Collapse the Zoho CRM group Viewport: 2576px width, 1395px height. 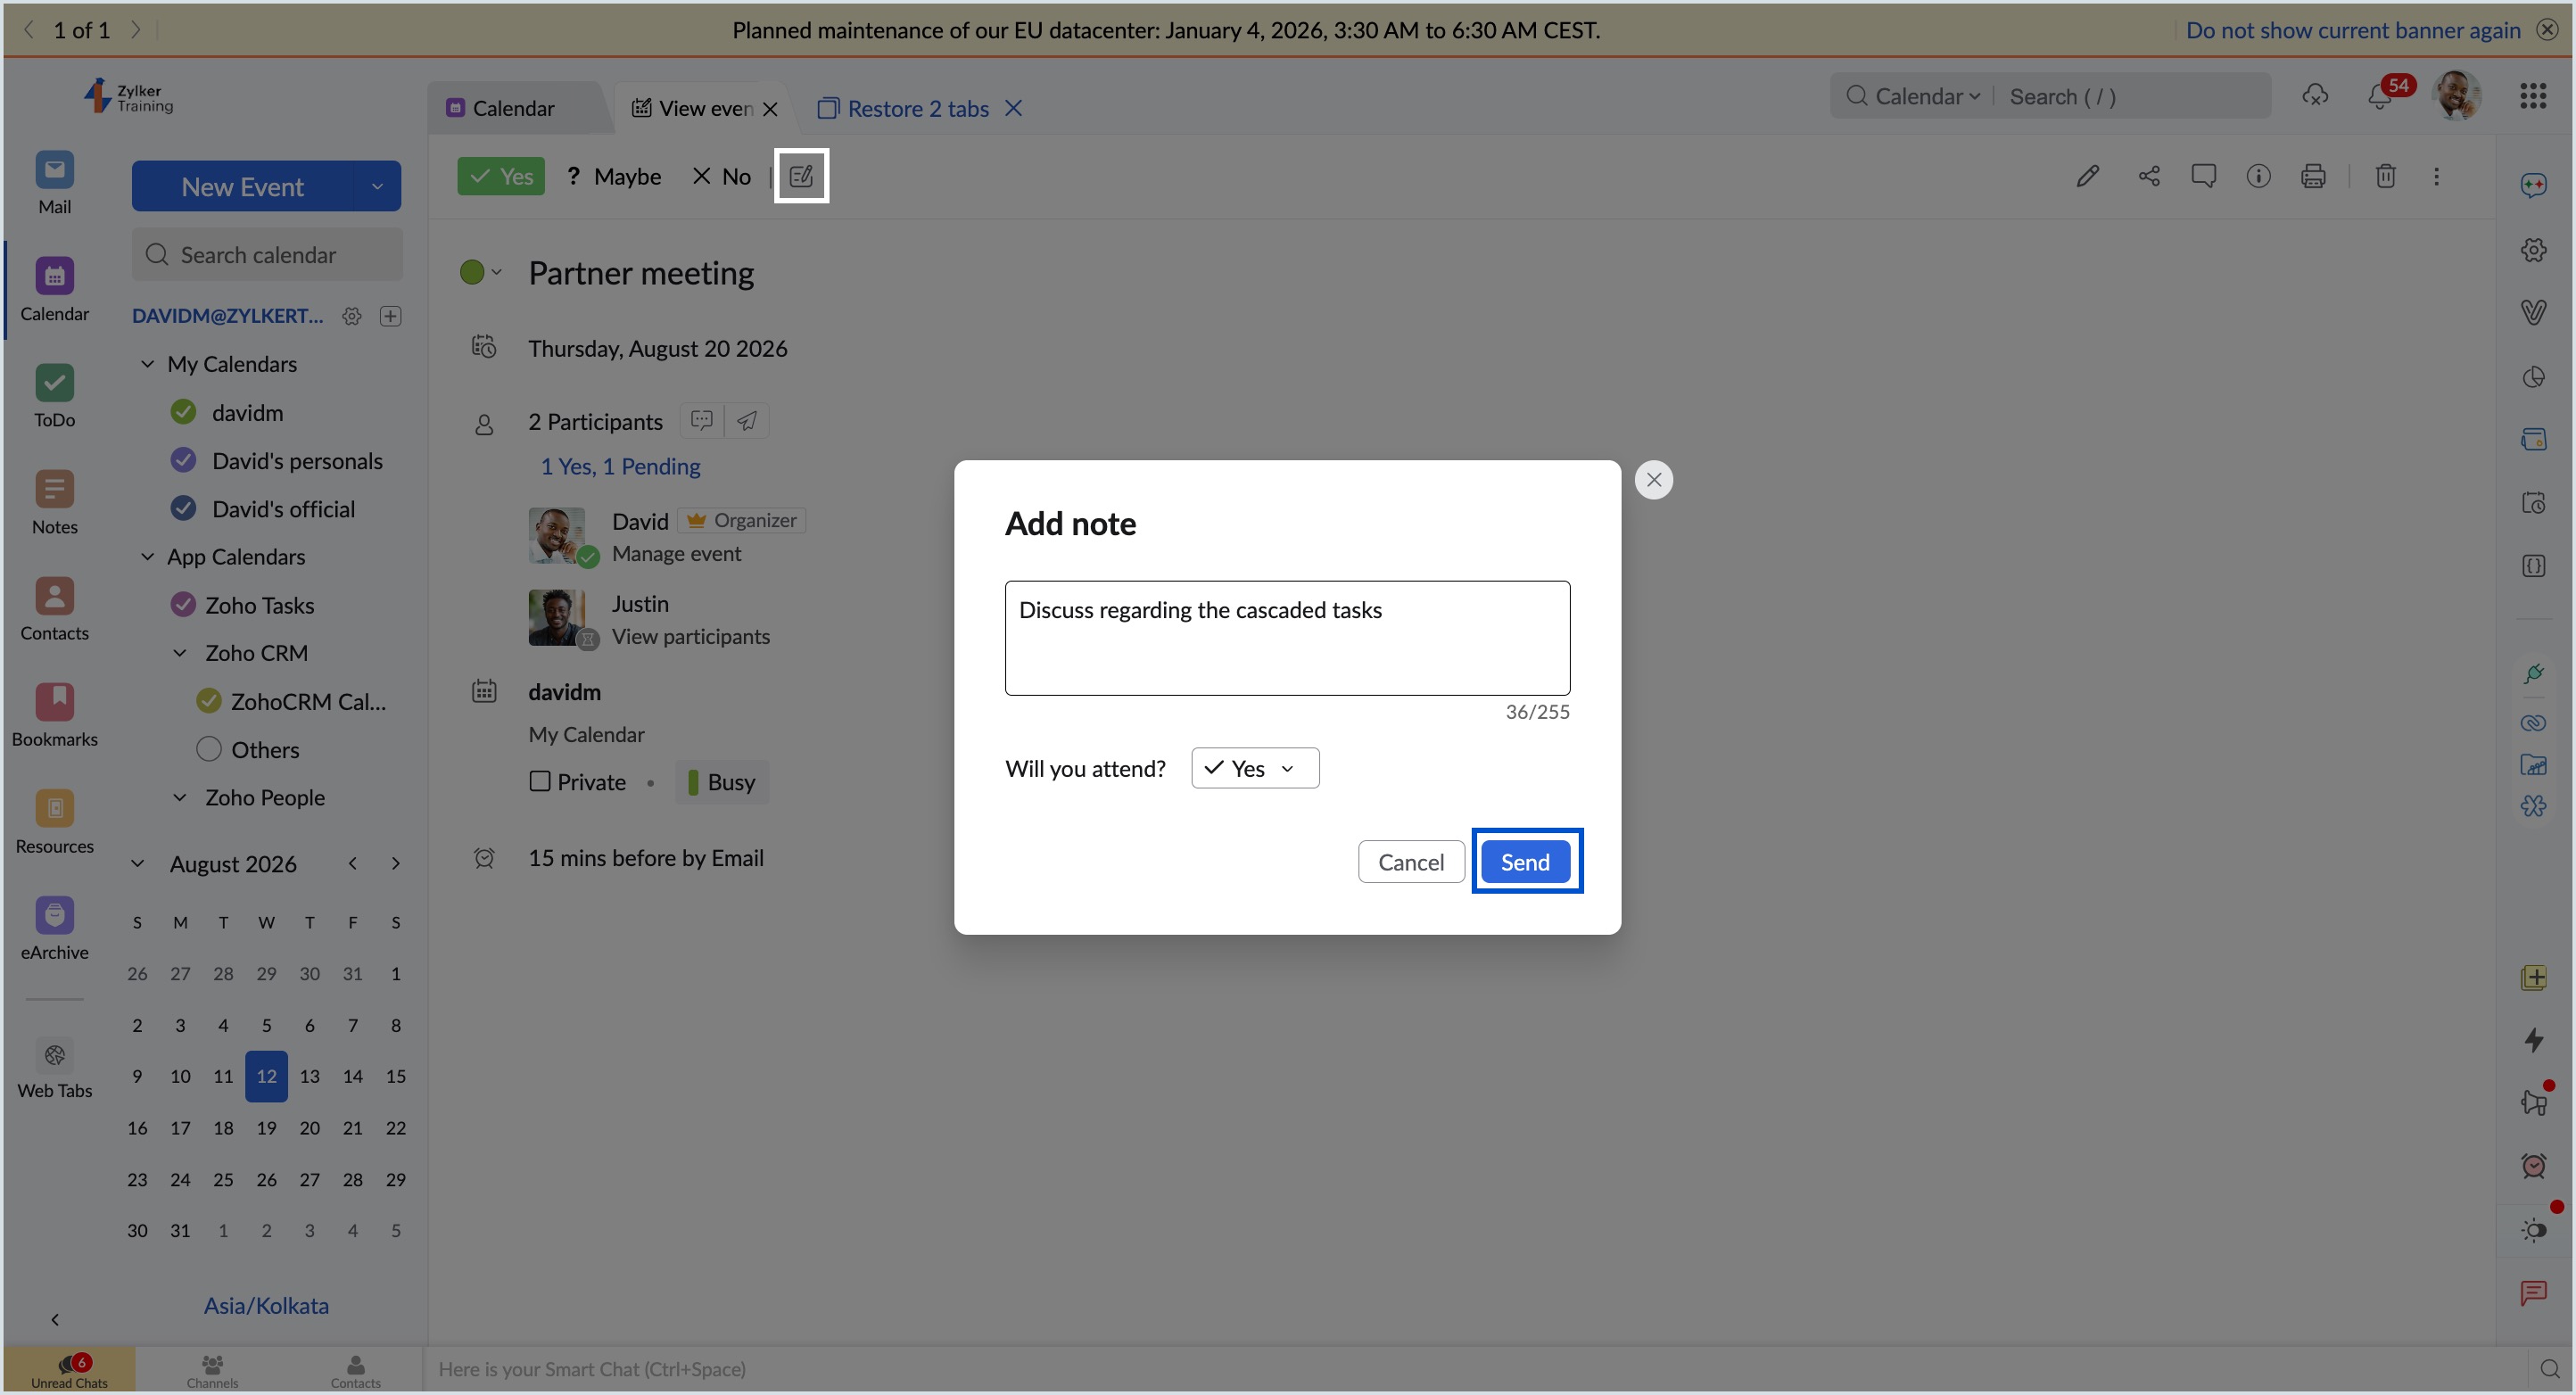click(x=180, y=653)
